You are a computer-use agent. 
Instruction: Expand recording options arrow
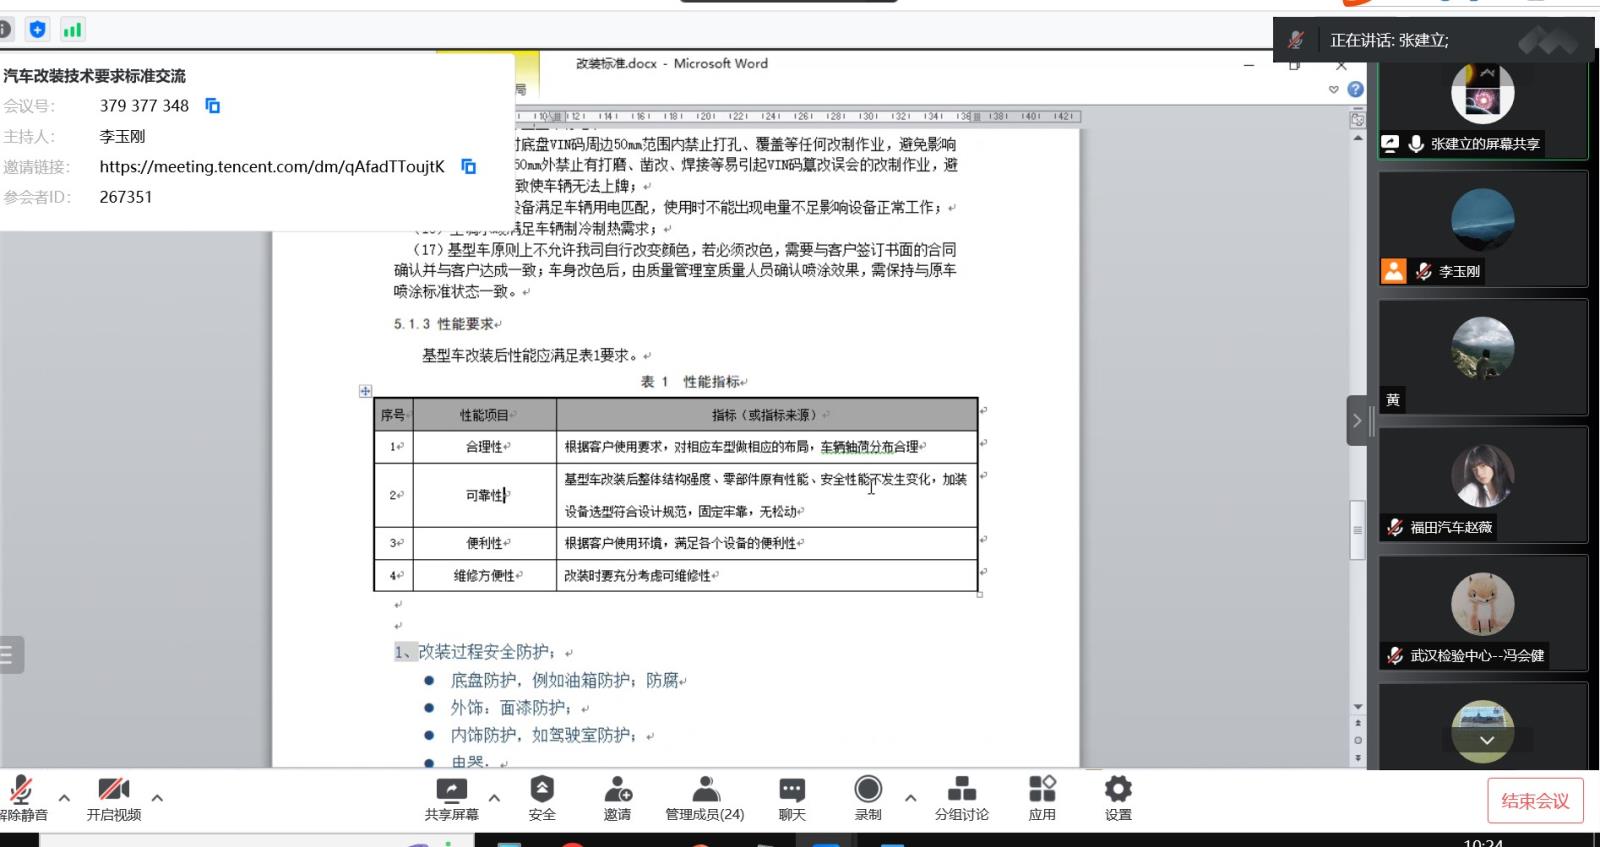(x=910, y=798)
